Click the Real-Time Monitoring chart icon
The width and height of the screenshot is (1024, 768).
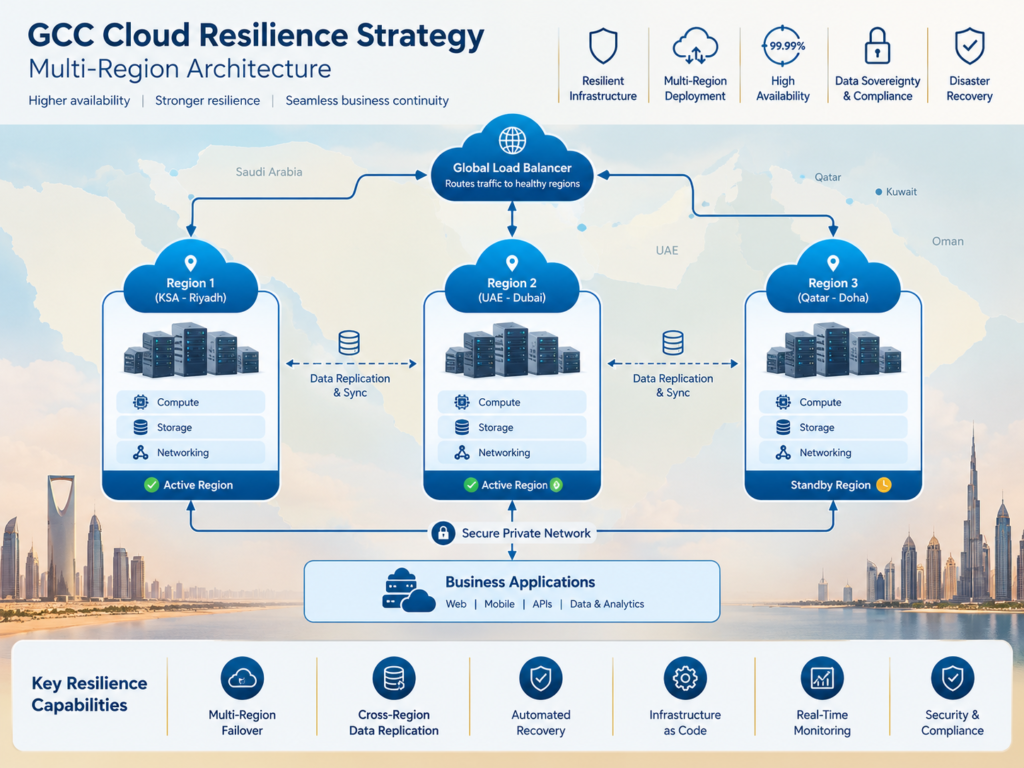coord(822,678)
